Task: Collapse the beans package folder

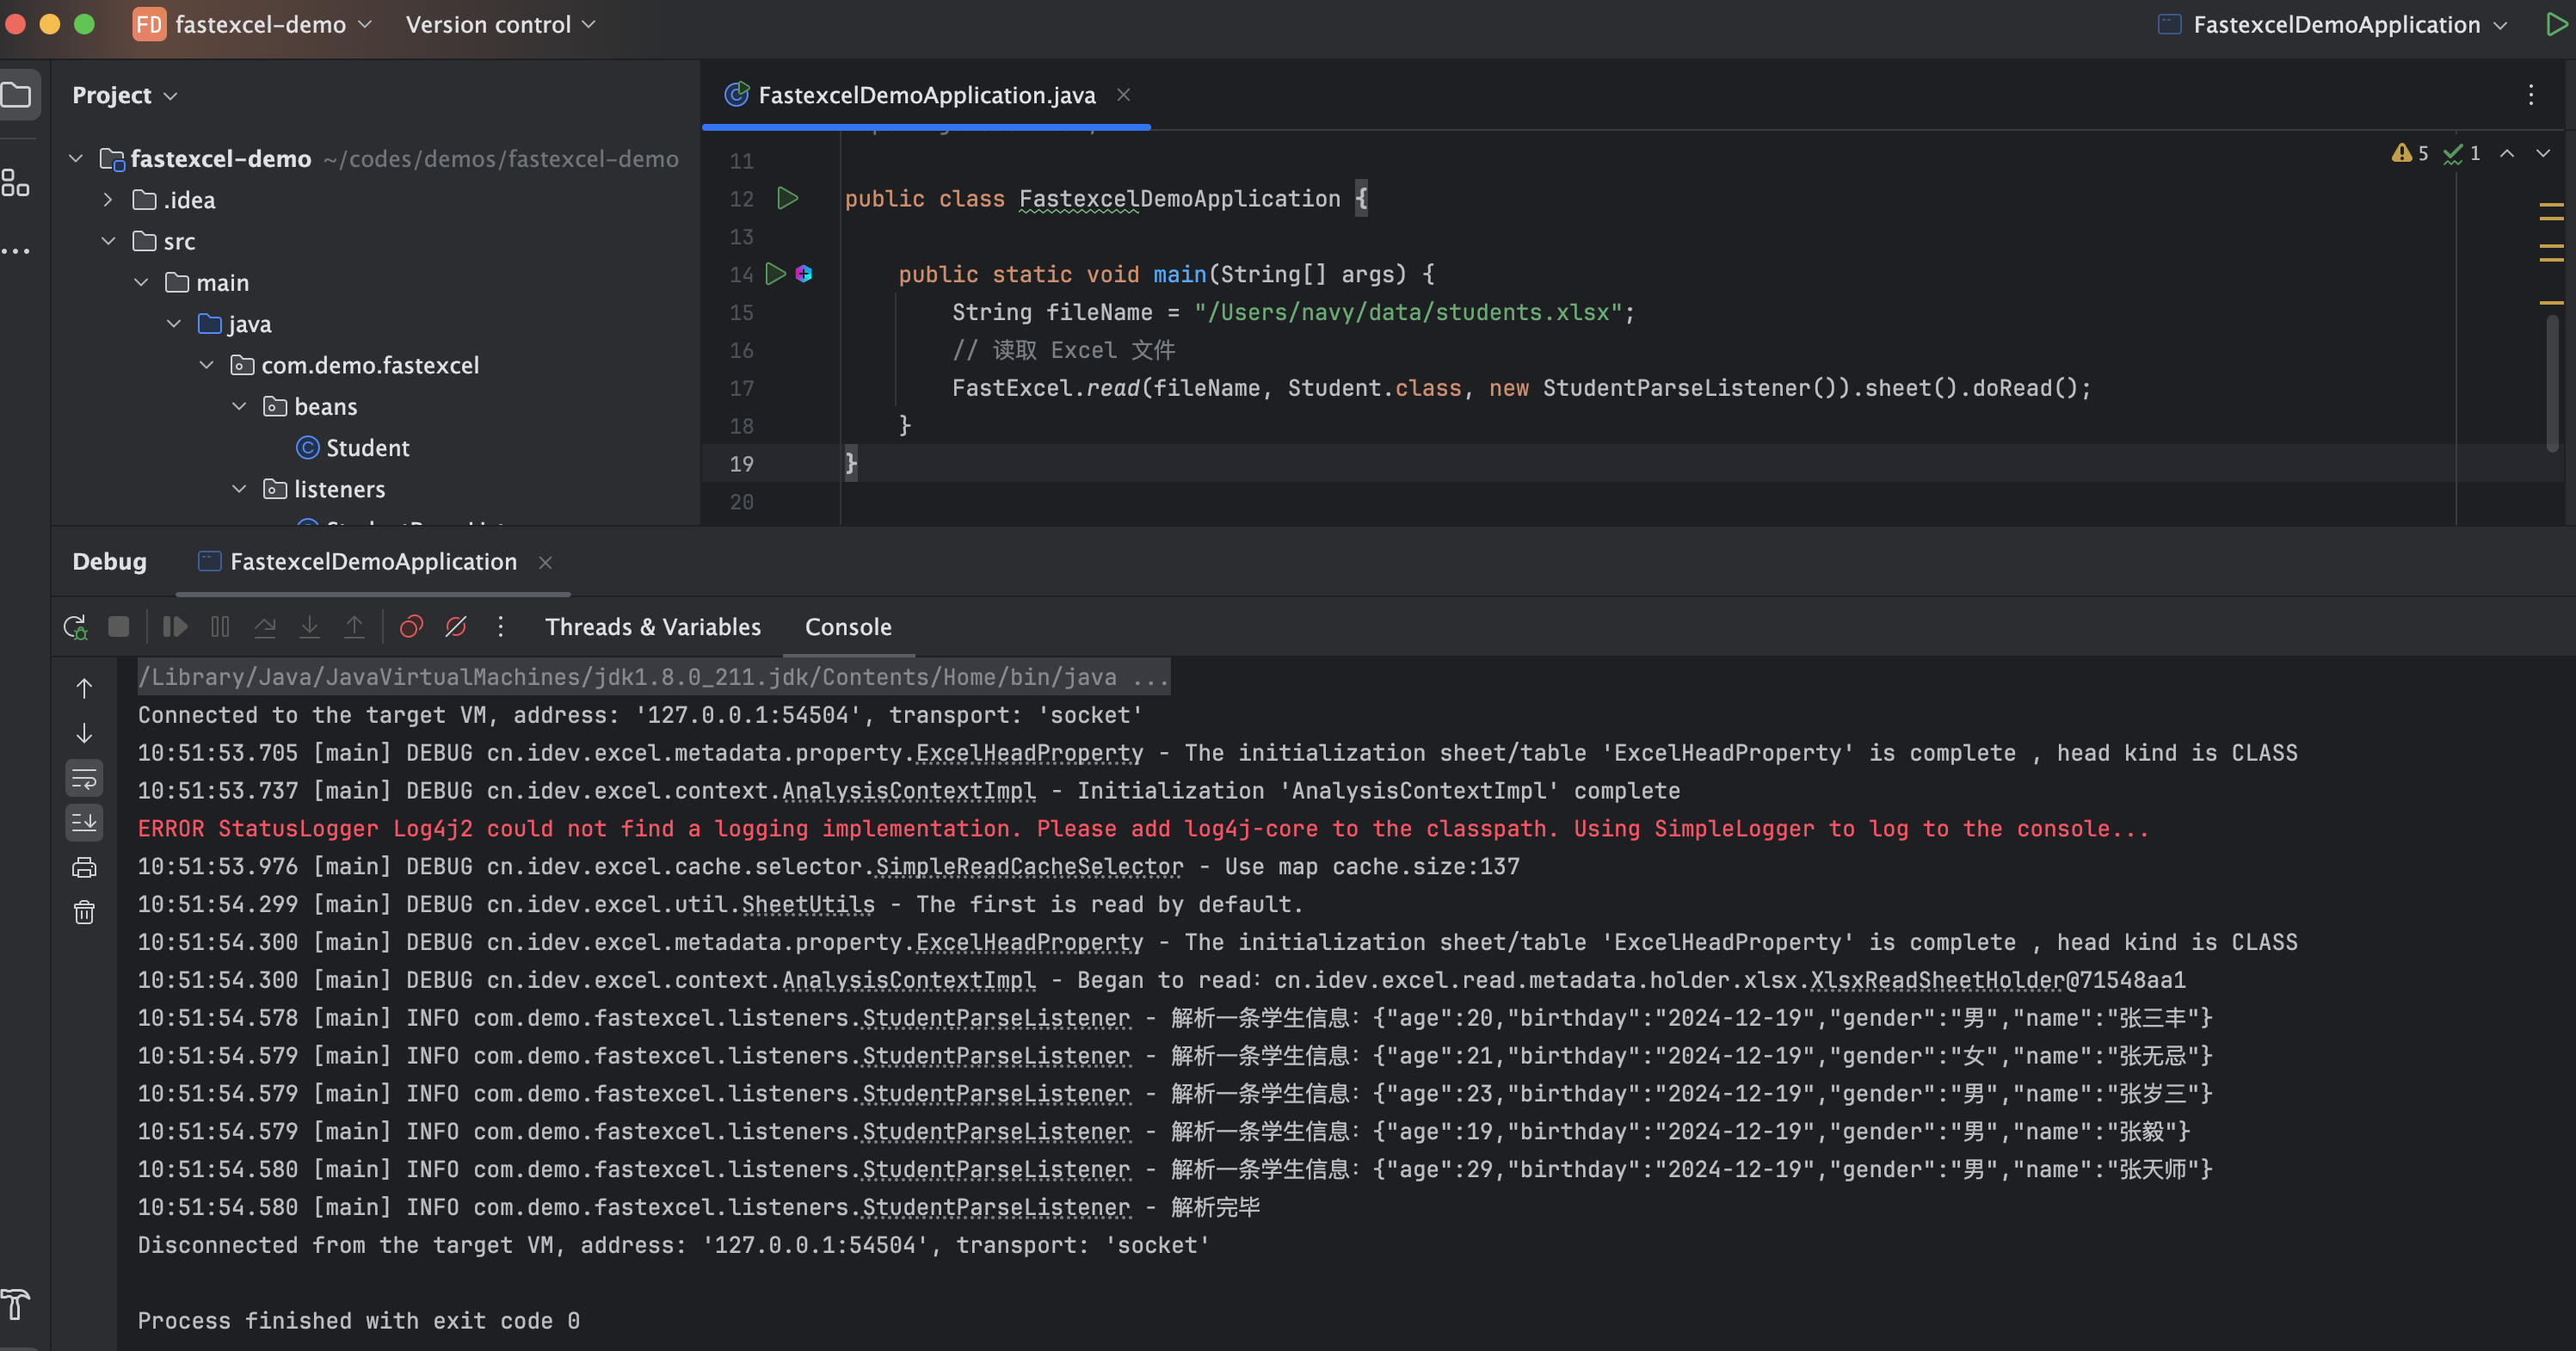Action: pyautogui.click(x=239, y=407)
